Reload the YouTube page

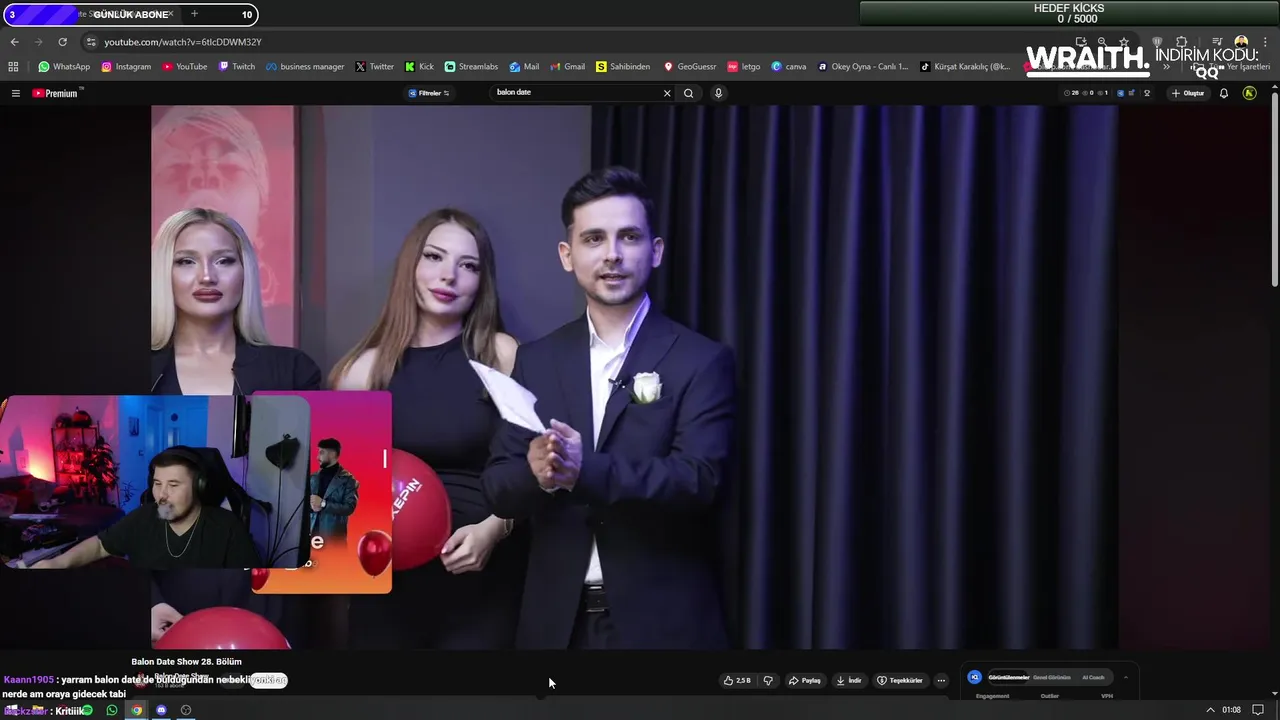pyautogui.click(x=62, y=42)
